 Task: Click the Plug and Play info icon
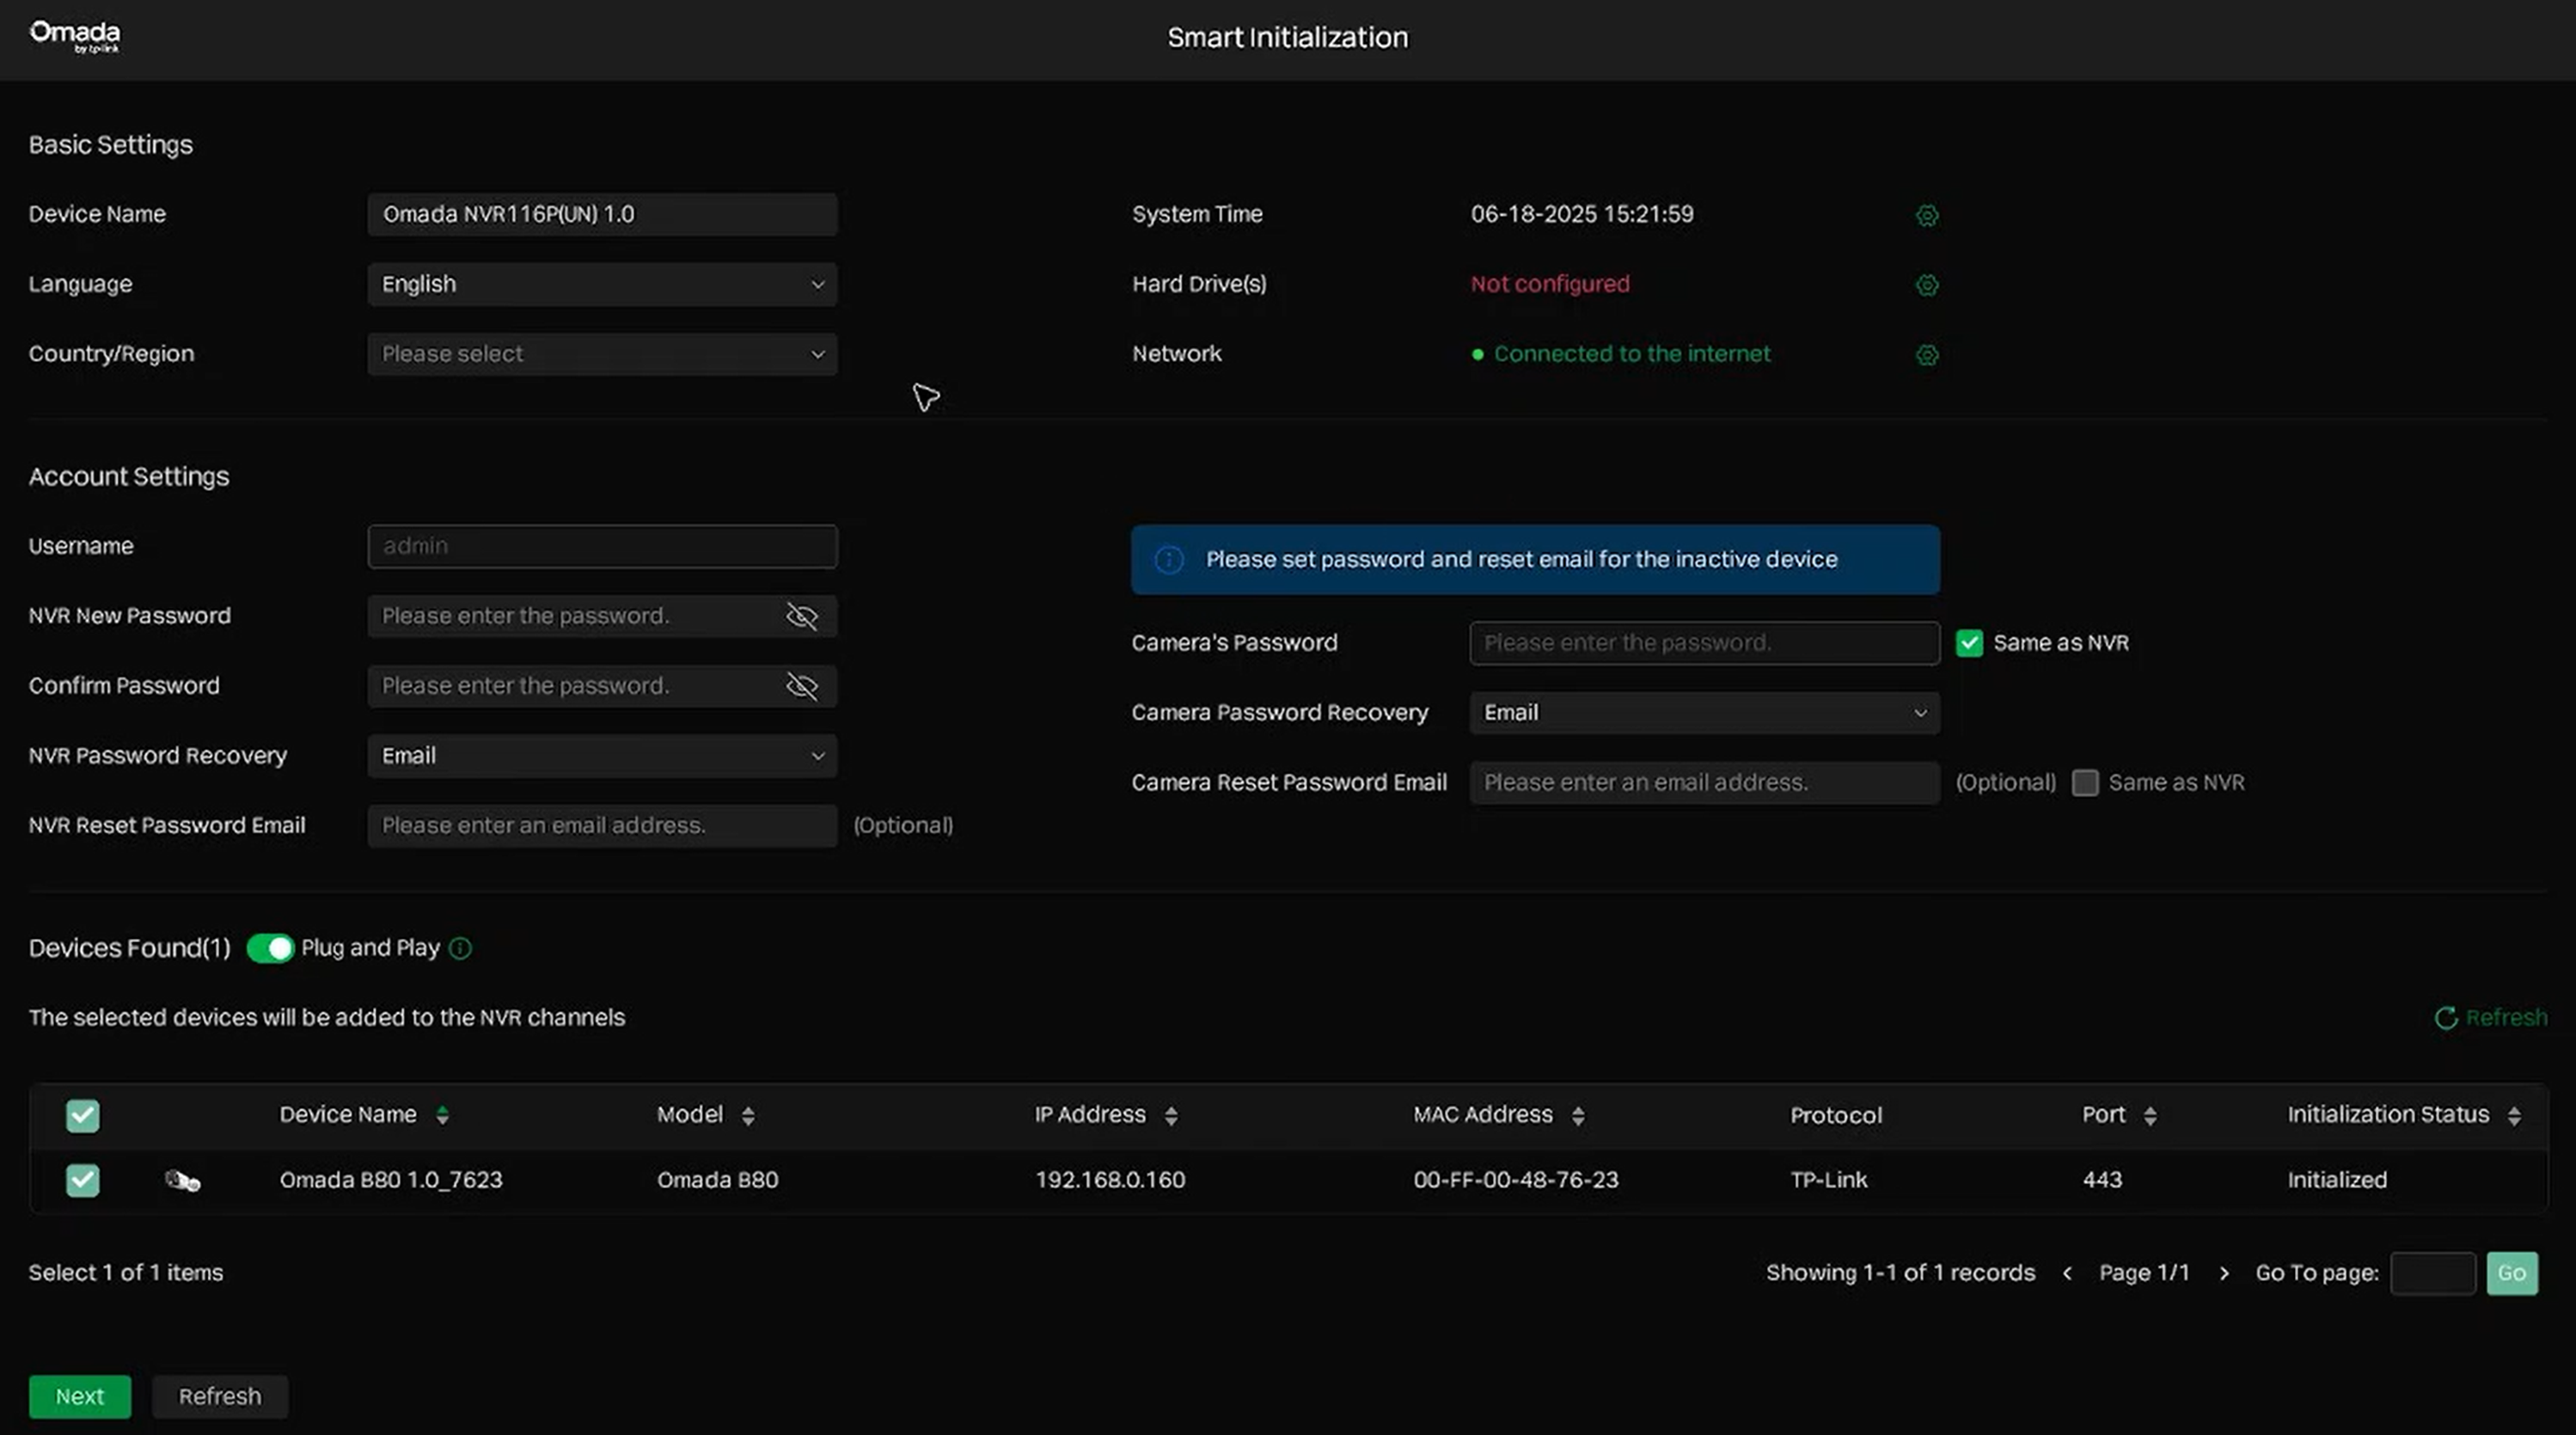pos(460,948)
